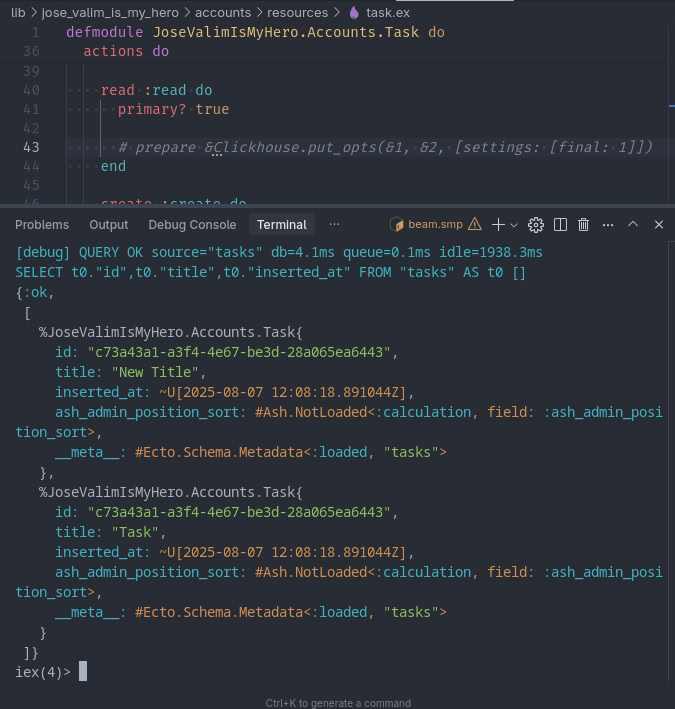This screenshot has height=709, width=675.
Task: Click the beam.smp terminal label
Action: click(x=435, y=224)
